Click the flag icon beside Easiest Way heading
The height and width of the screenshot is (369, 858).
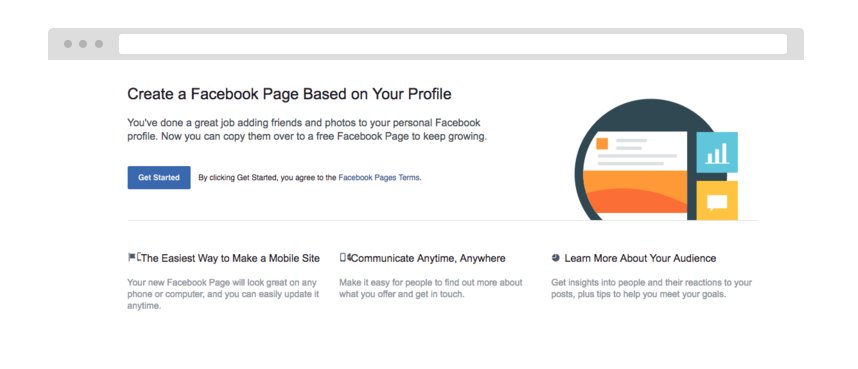132,257
